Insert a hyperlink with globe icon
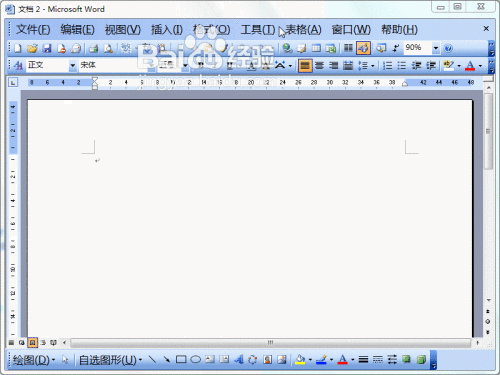The image size is (500, 375). click(287, 48)
